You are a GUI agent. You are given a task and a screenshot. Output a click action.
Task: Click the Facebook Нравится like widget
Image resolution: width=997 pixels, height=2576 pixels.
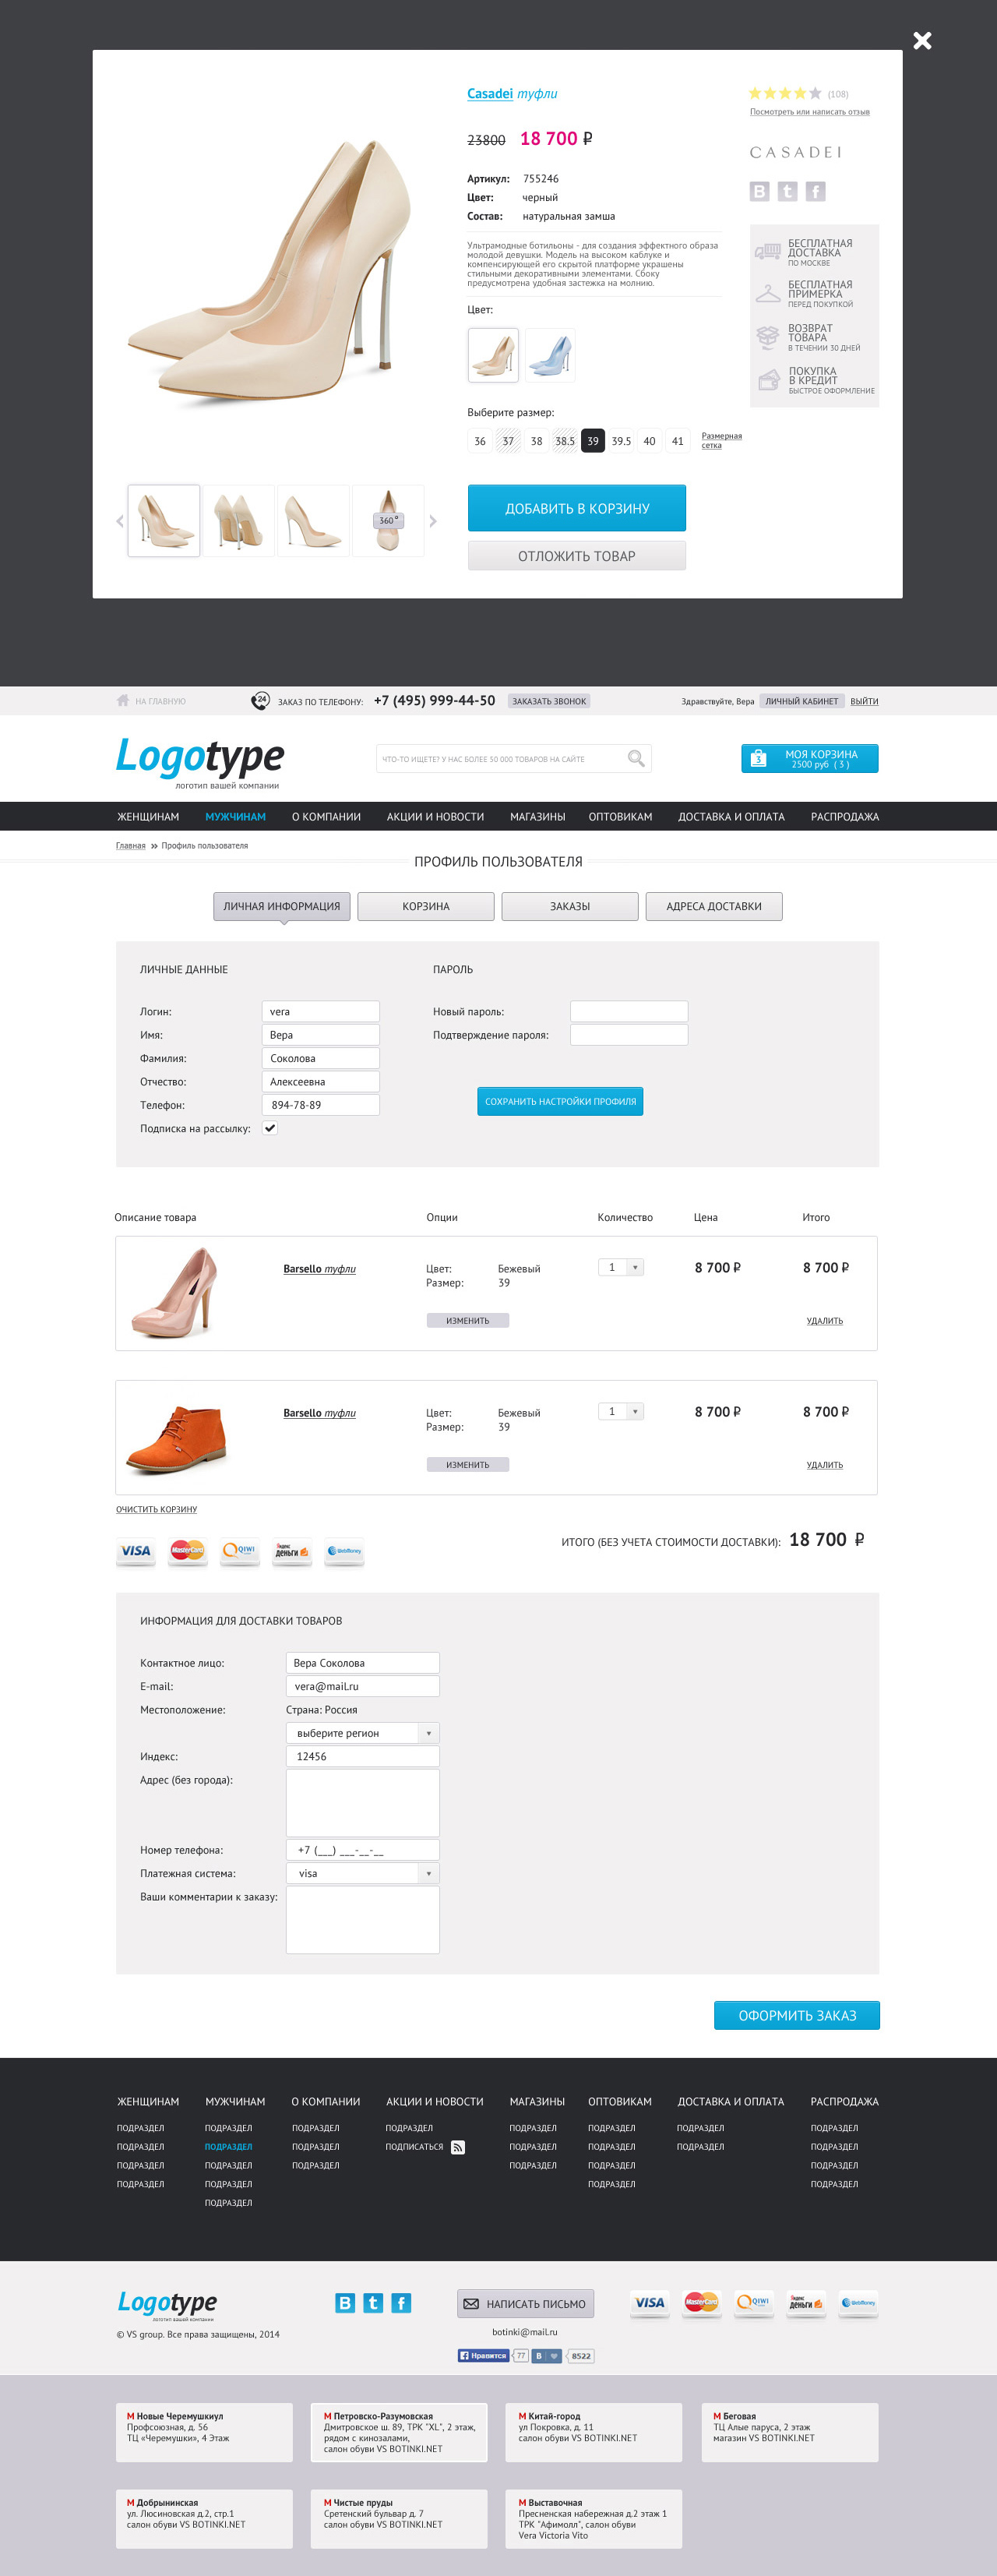[483, 2356]
